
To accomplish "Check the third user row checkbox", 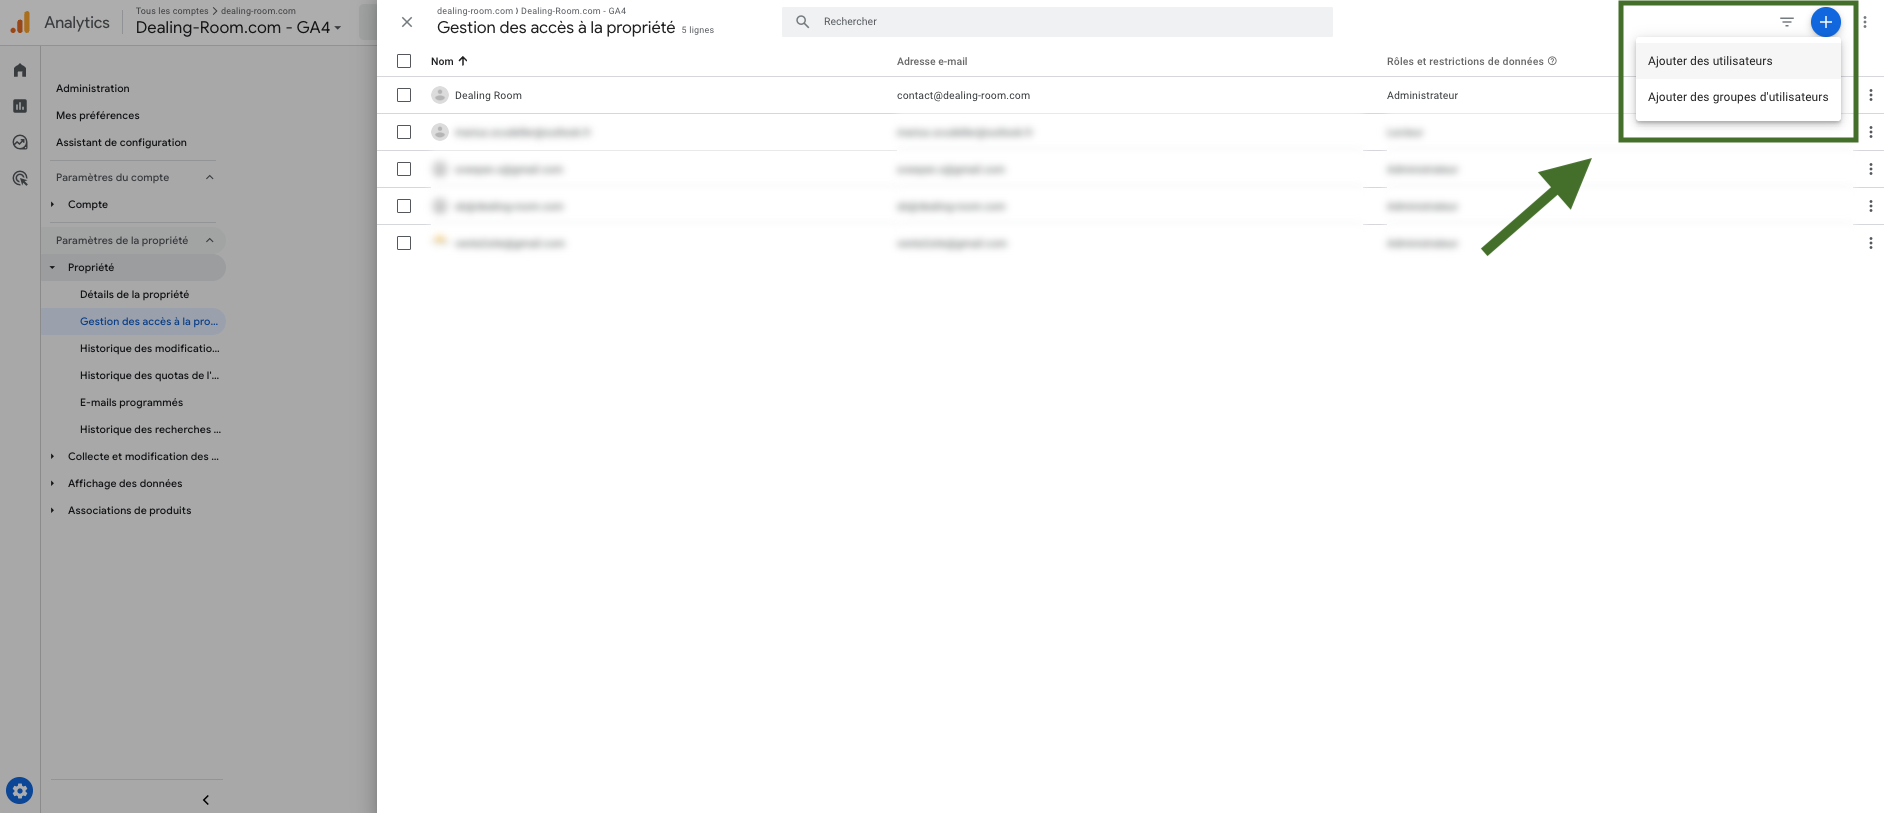I will (404, 169).
